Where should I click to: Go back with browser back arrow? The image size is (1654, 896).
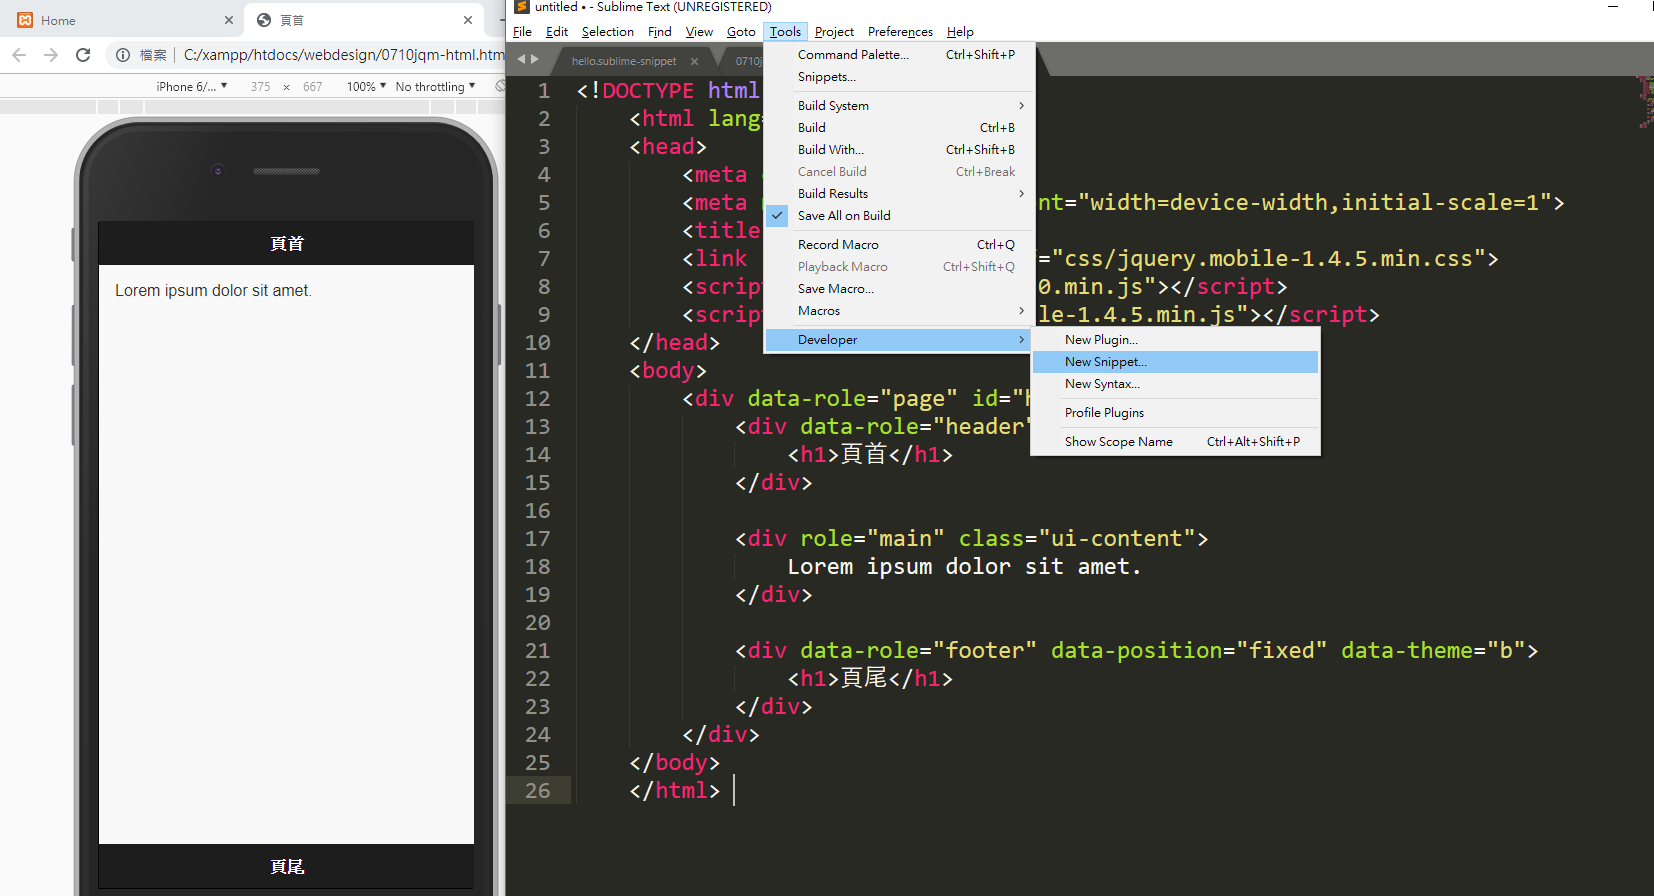click(x=19, y=55)
